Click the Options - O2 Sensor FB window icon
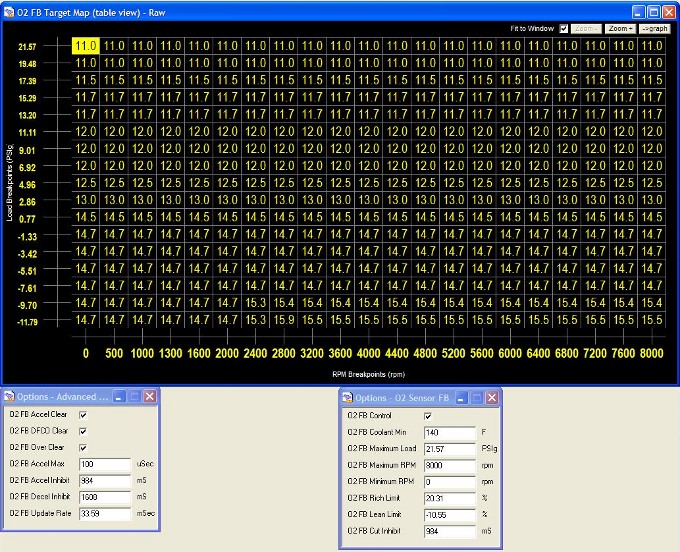This screenshot has width=680, height=552. tap(347, 396)
